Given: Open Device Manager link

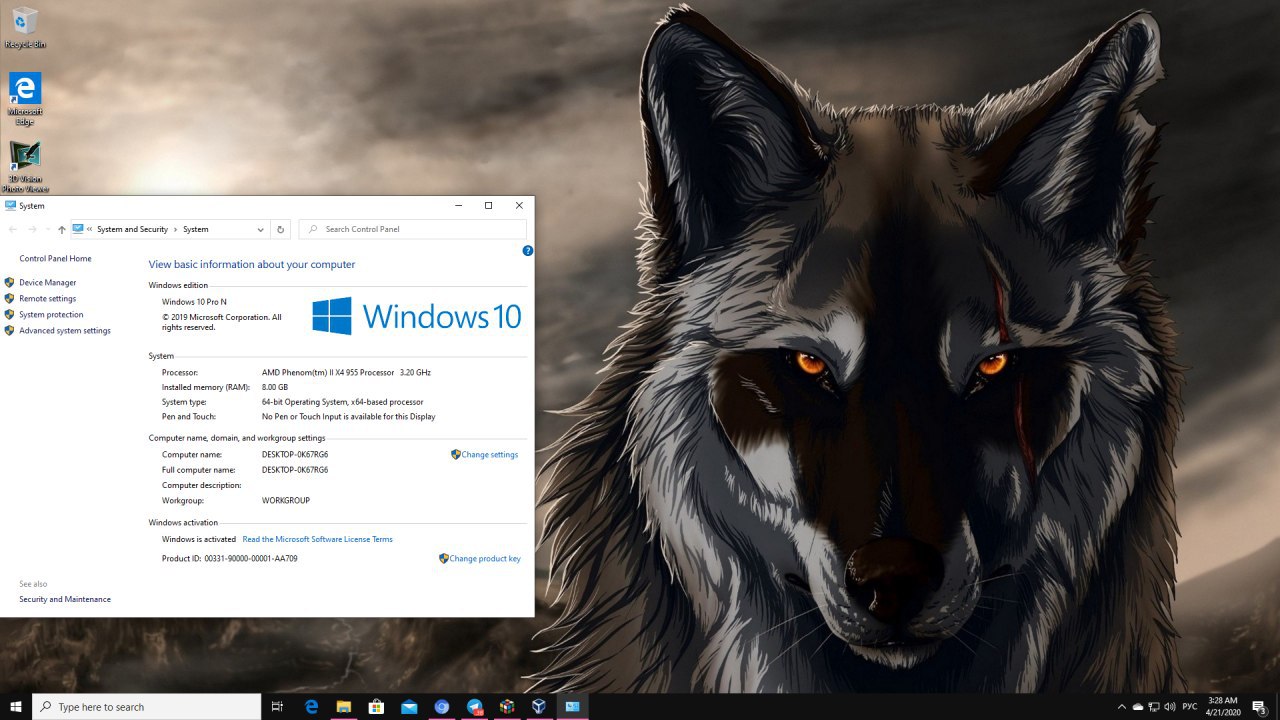Looking at the screenshot, I should click(47, 282).
